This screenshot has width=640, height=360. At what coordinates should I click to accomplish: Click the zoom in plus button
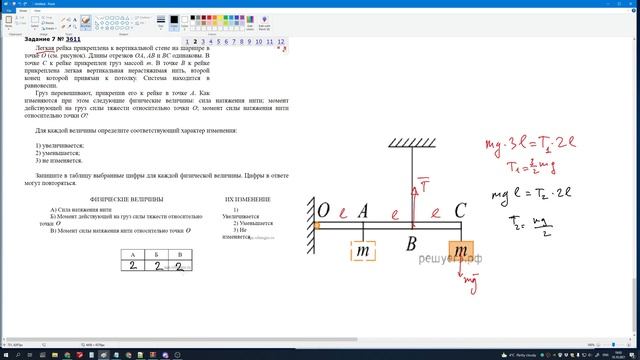point(629,345)
